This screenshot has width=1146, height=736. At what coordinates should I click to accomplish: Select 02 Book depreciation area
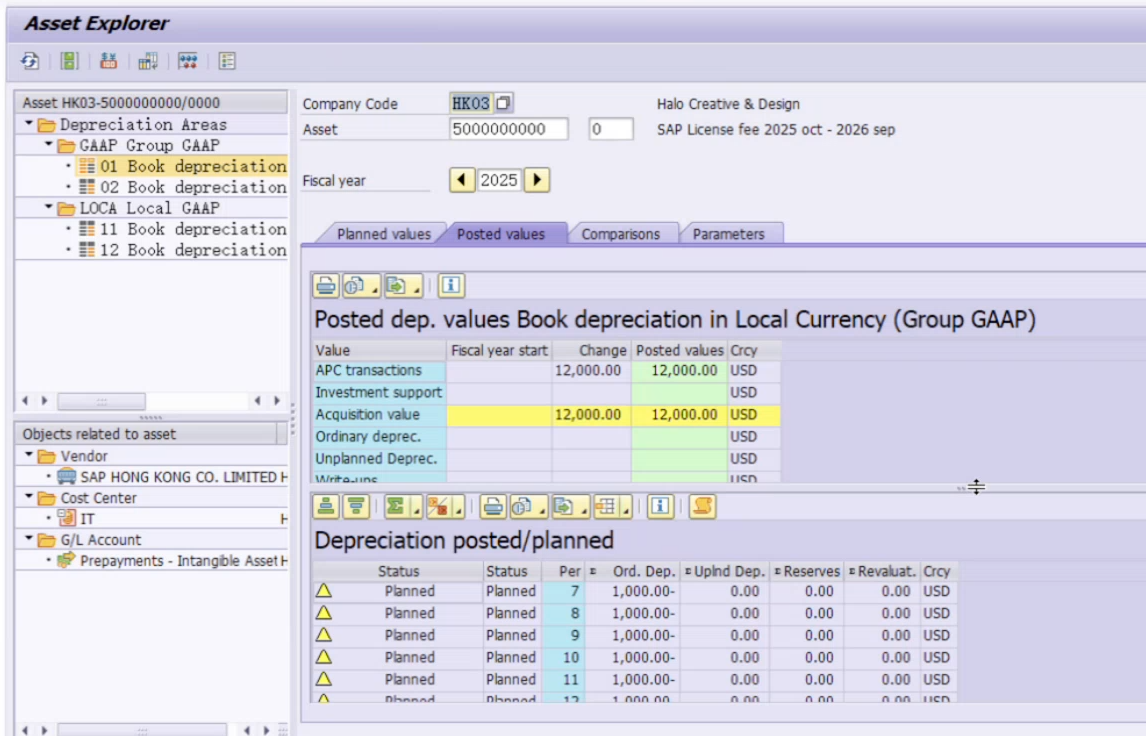[x=192, y=187]
